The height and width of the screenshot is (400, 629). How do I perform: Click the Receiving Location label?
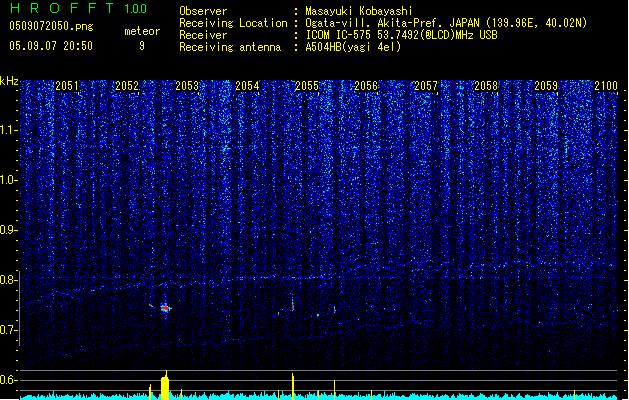(233, 23)
